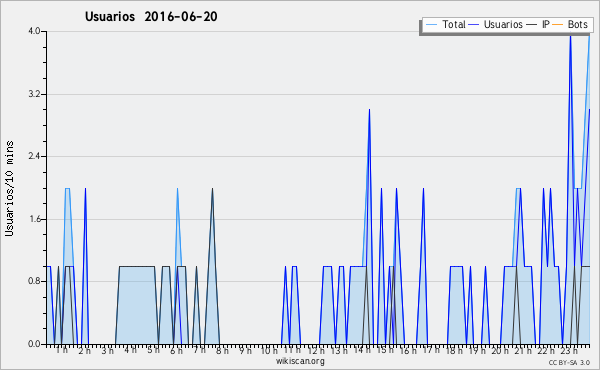Click the chart title 'Usuarios 2016-06-20'
Screen dimensions: 600x370
pos(151,17)
